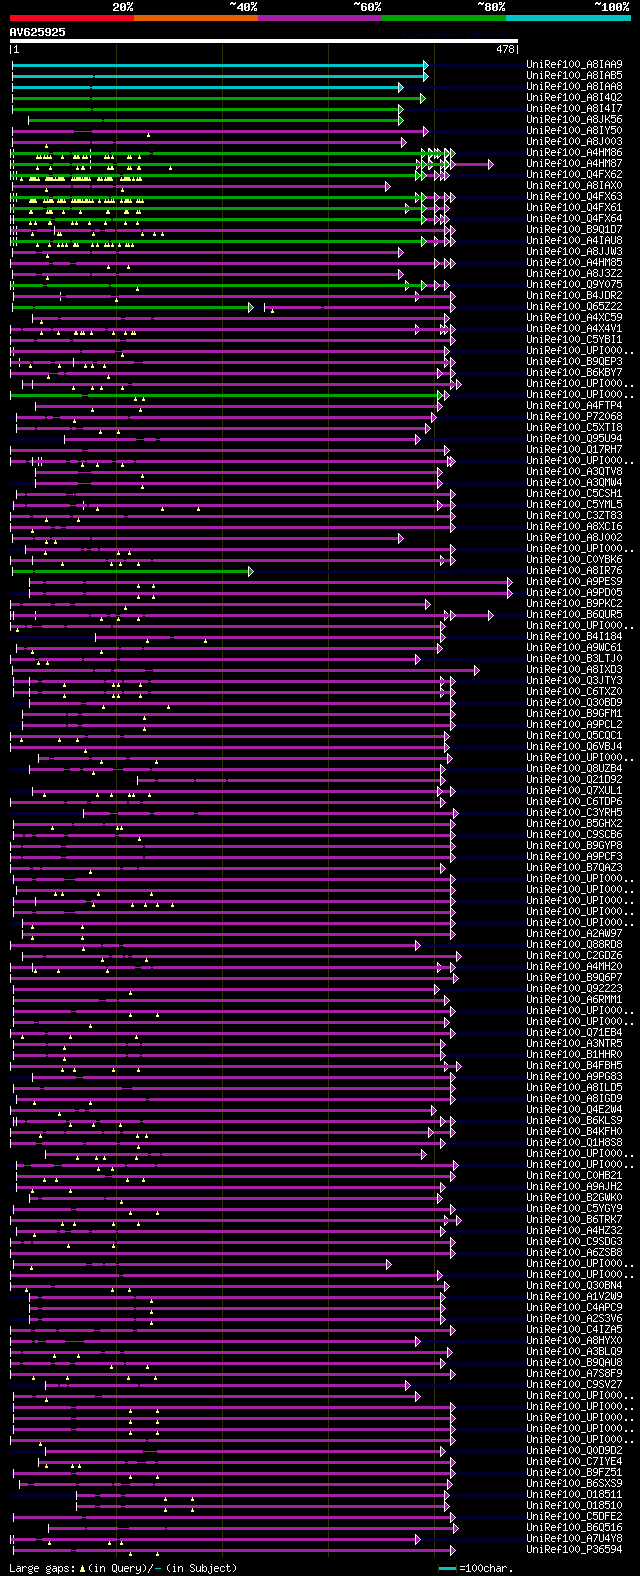Screen dimensions: 640x1576
Task: Click UniRef100_A4HM87 label
Action: 574,163
